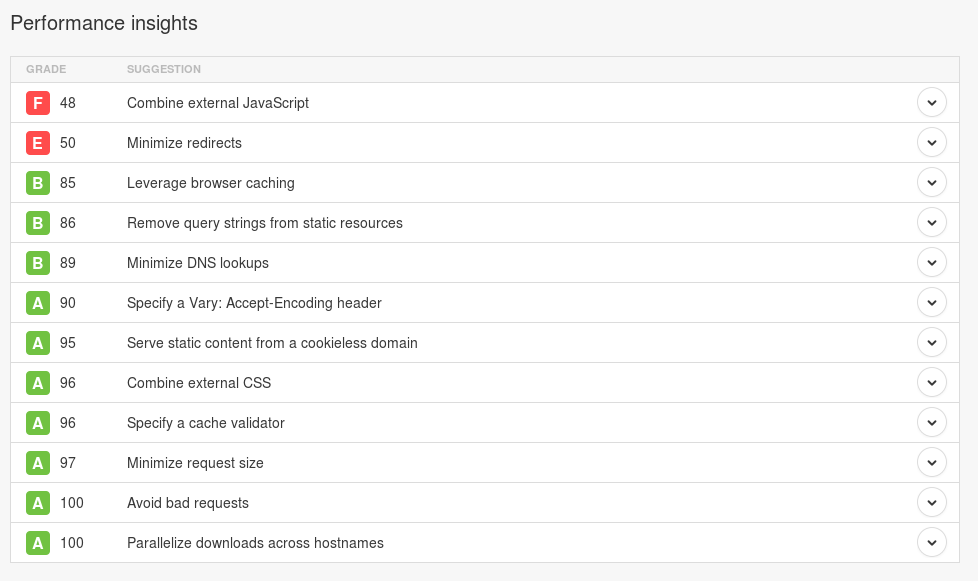Click the red E grade badge
This screenshot has width=978, height=581.
click(38, 143)
